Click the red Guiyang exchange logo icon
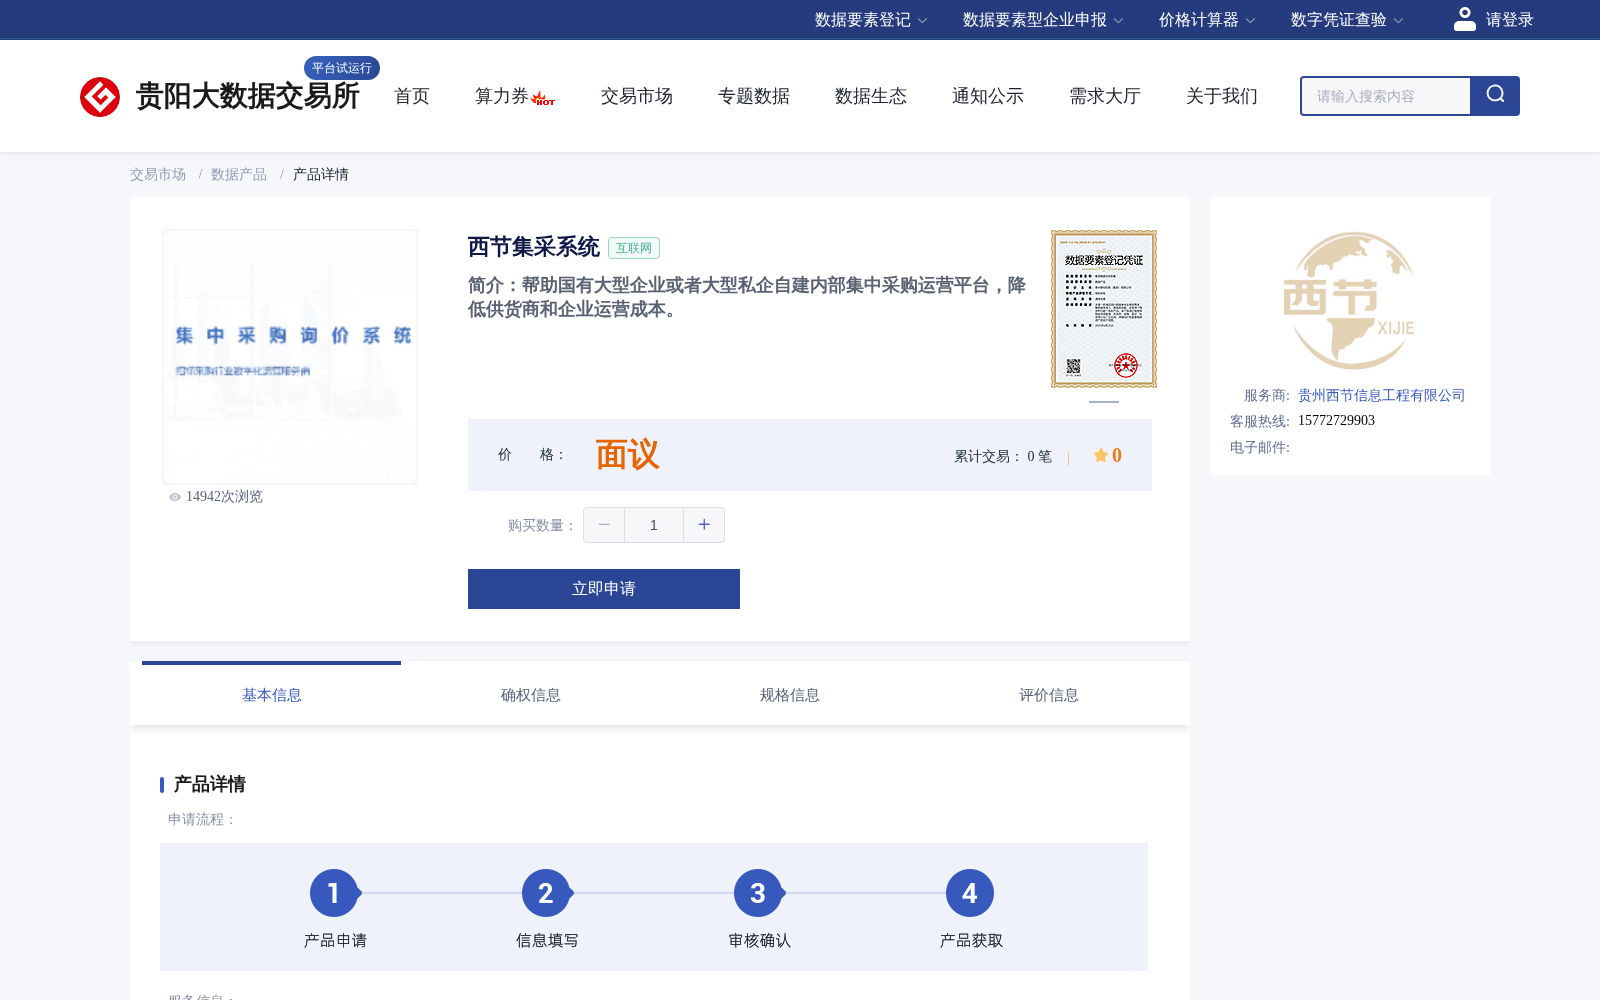Screen dimensions: 1600x1000 click(100, 97)
